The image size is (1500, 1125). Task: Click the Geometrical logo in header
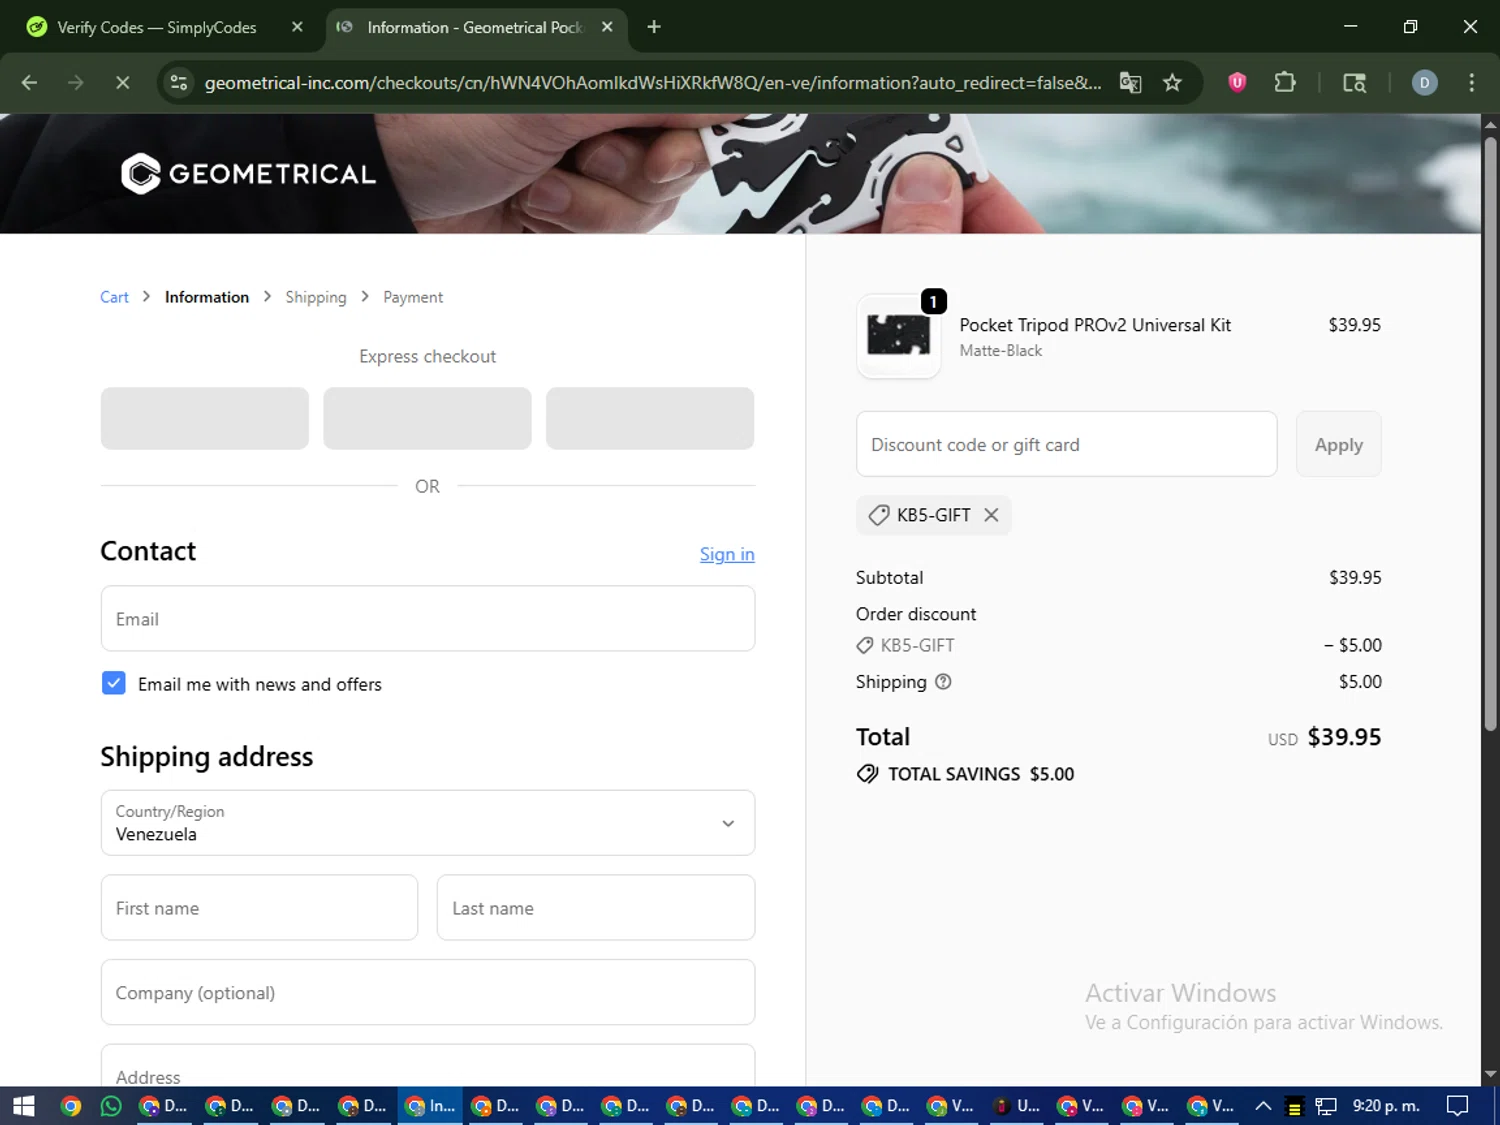pos(248,174)
